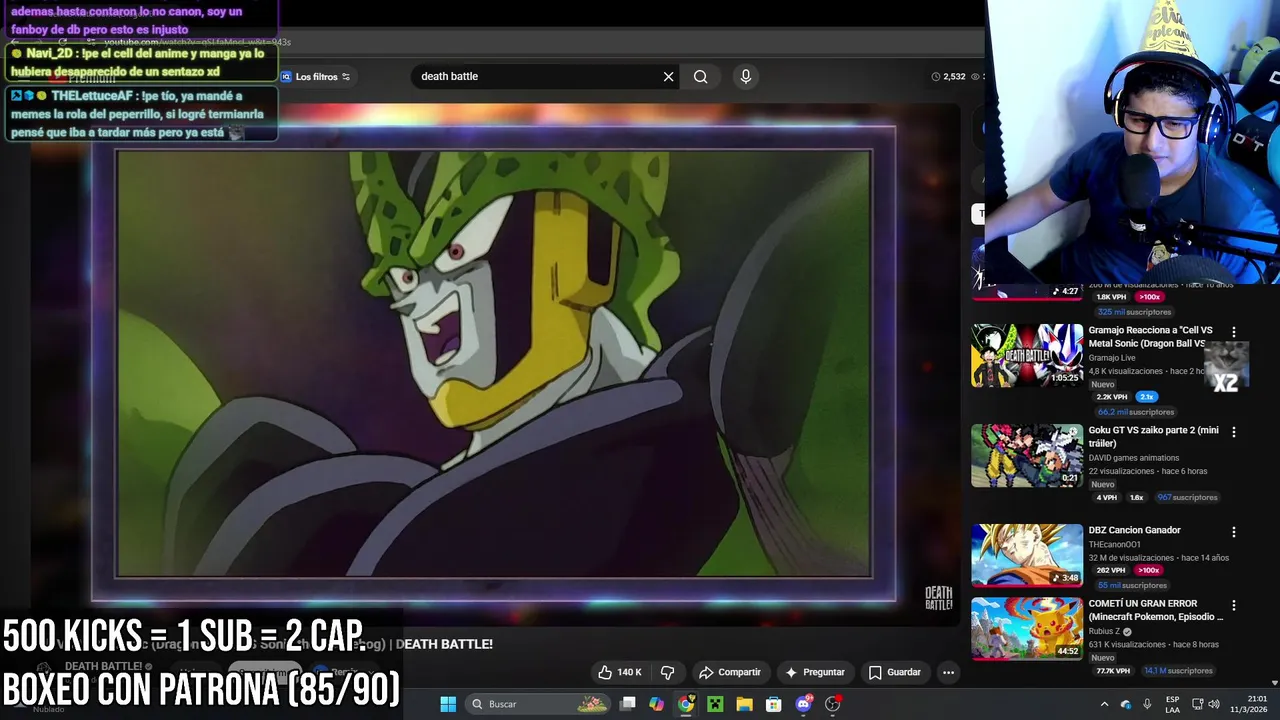The width and height of the screenshot is (1280, 720).
Task: Clear the 'death battle' search text
Action: tap(668, 76)
